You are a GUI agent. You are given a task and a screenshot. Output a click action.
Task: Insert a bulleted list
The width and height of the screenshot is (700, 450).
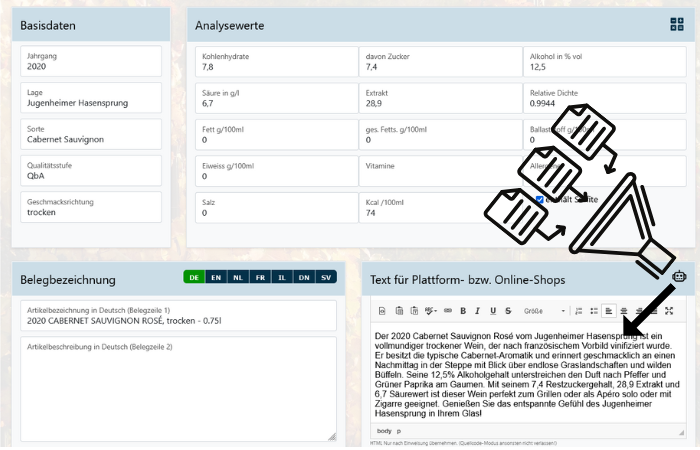tap(594, 311)
